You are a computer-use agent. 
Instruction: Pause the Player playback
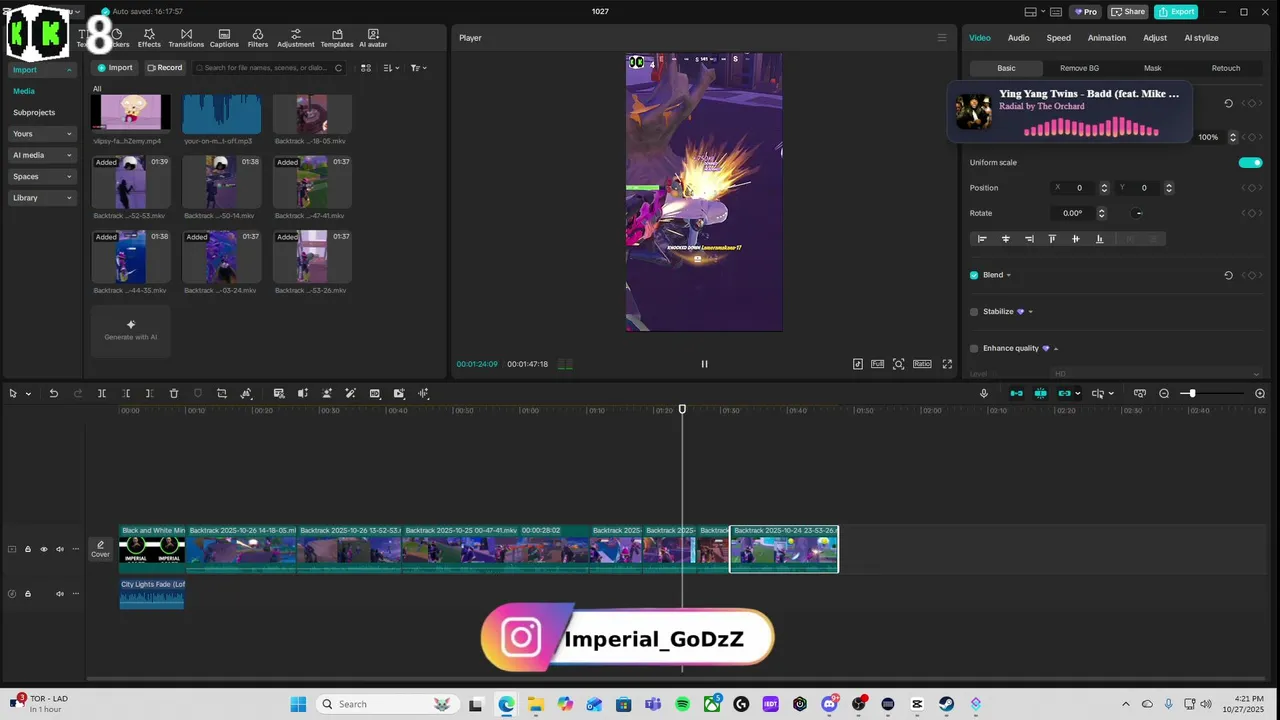[x=704, y=364]
